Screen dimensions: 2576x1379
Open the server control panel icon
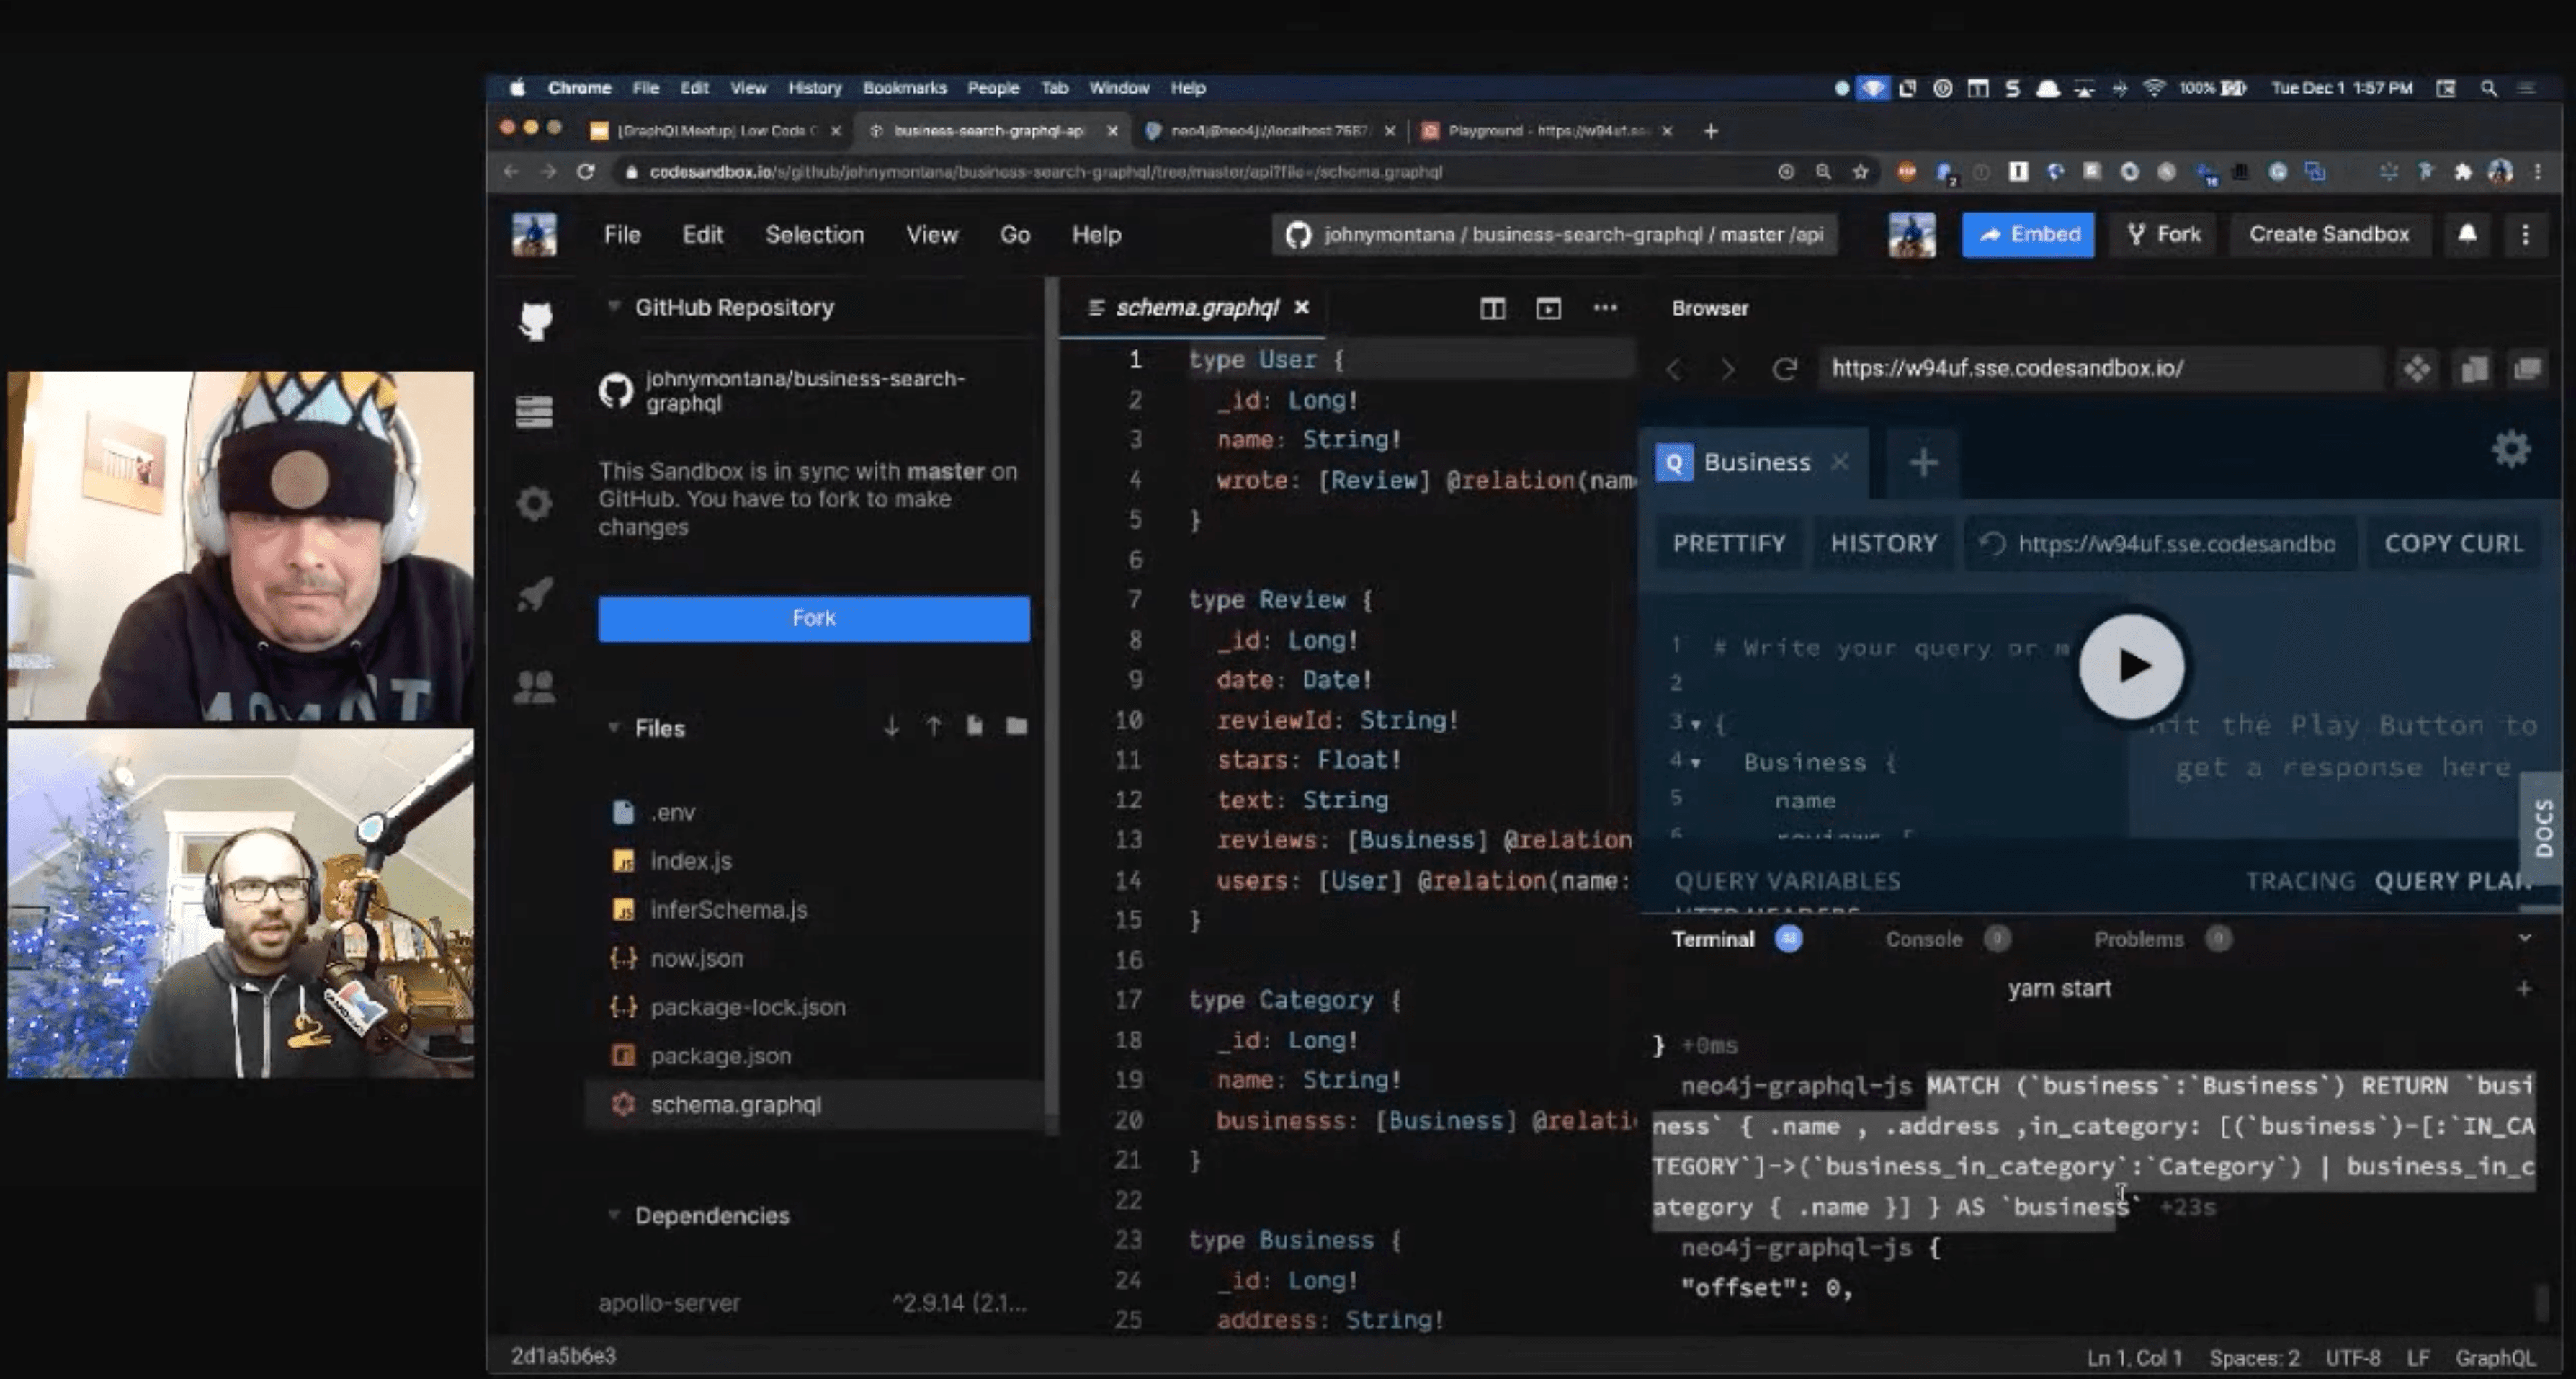pos(535,411)
